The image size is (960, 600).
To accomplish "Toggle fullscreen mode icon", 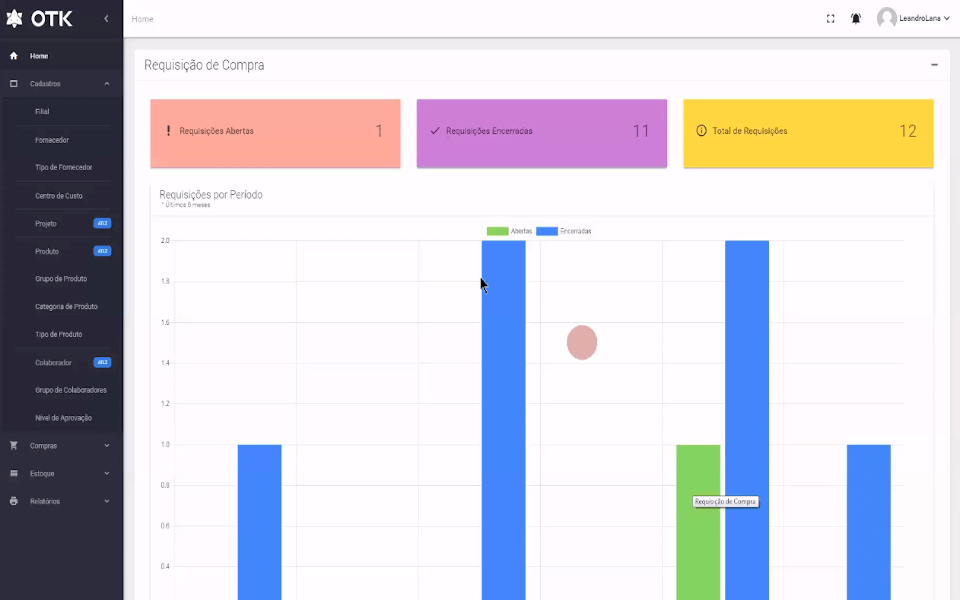I will pos(830,19).
